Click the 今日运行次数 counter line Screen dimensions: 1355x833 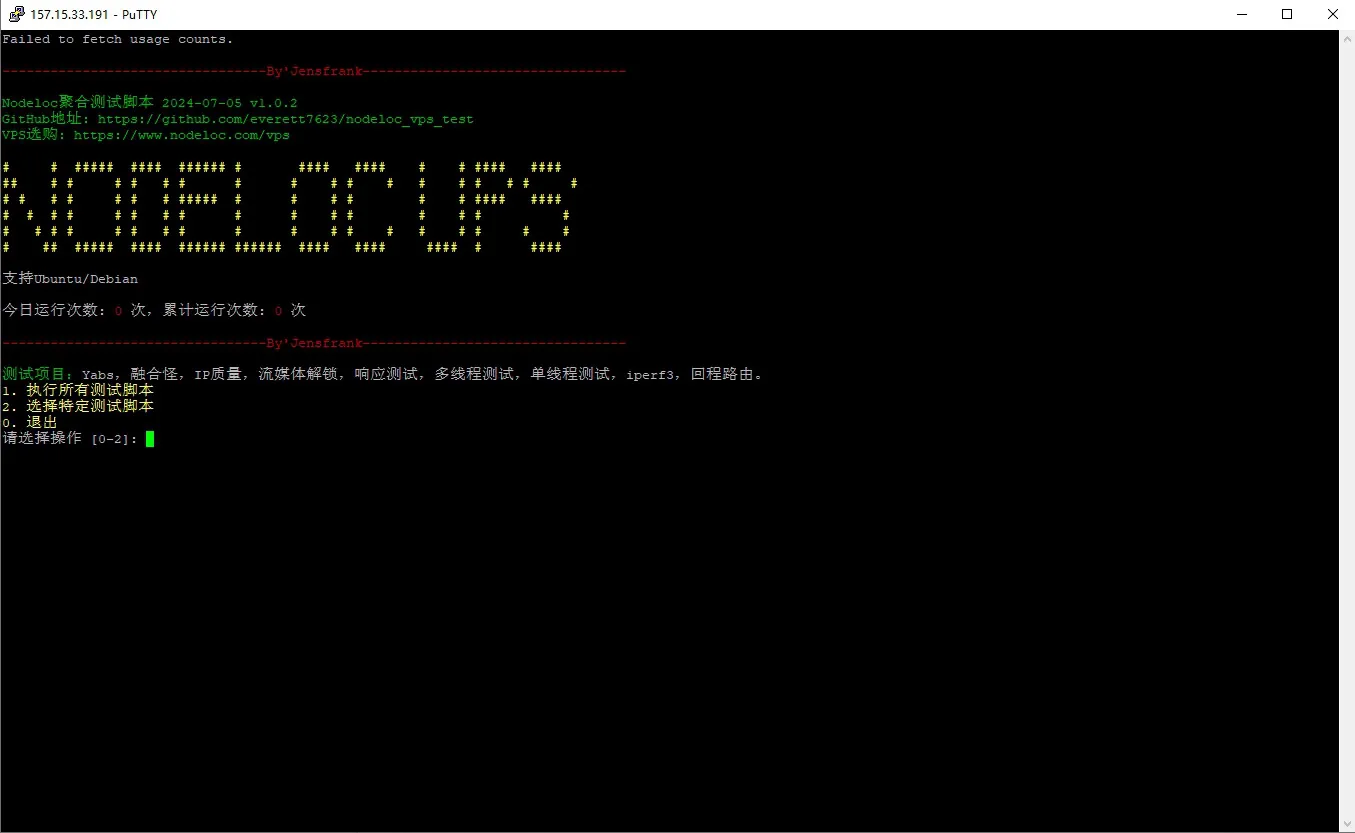[x=154, y=310]
